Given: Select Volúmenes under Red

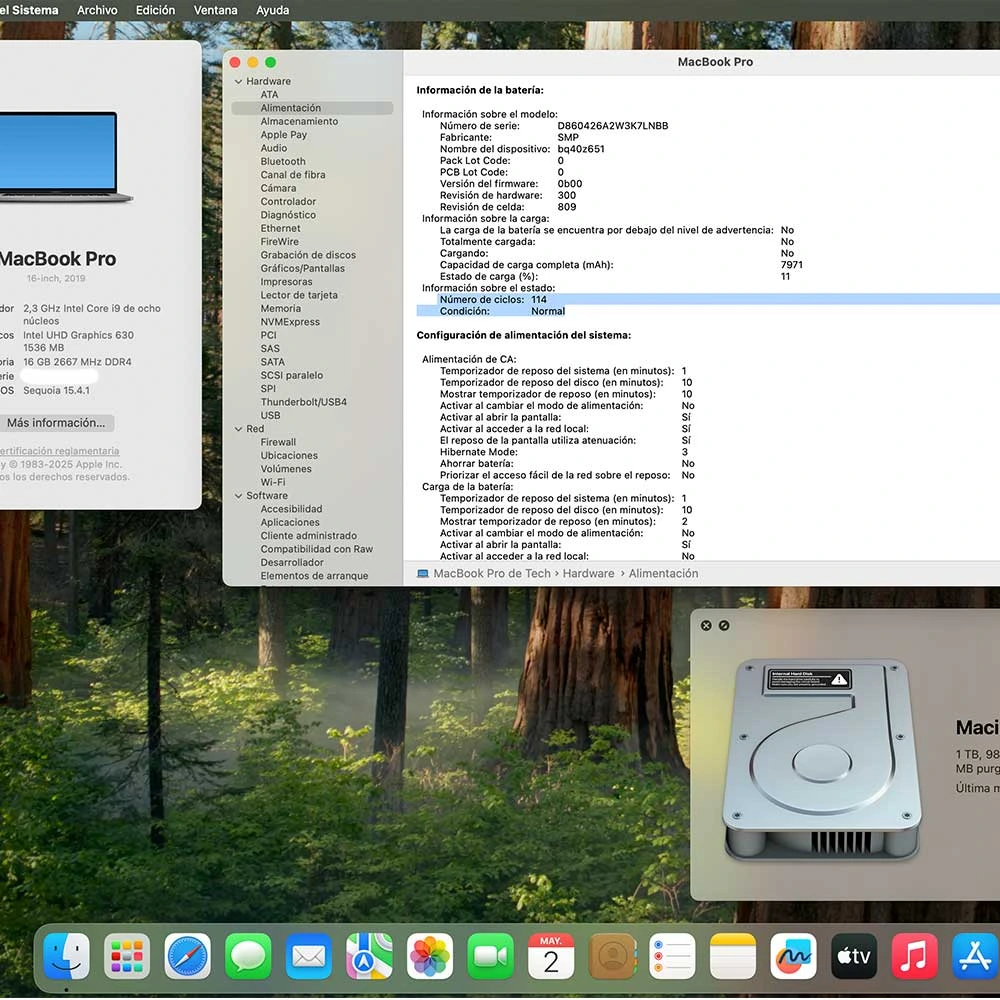Looking at the screenshot, I should point(286,469).
